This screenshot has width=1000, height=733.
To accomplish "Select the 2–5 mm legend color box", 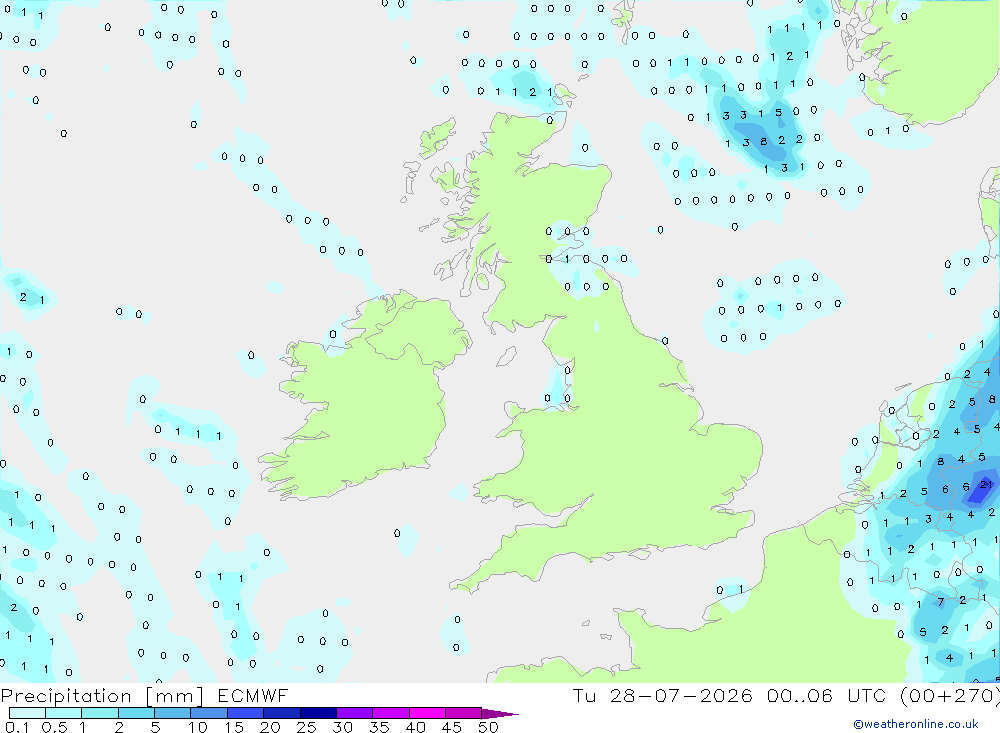I will pyautogui.click(x=136, y=713).
